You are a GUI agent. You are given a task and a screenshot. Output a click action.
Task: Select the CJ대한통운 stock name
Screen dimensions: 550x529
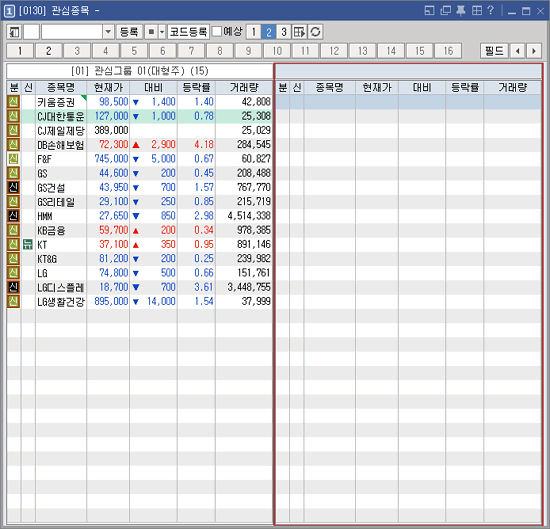coord(61,116)
